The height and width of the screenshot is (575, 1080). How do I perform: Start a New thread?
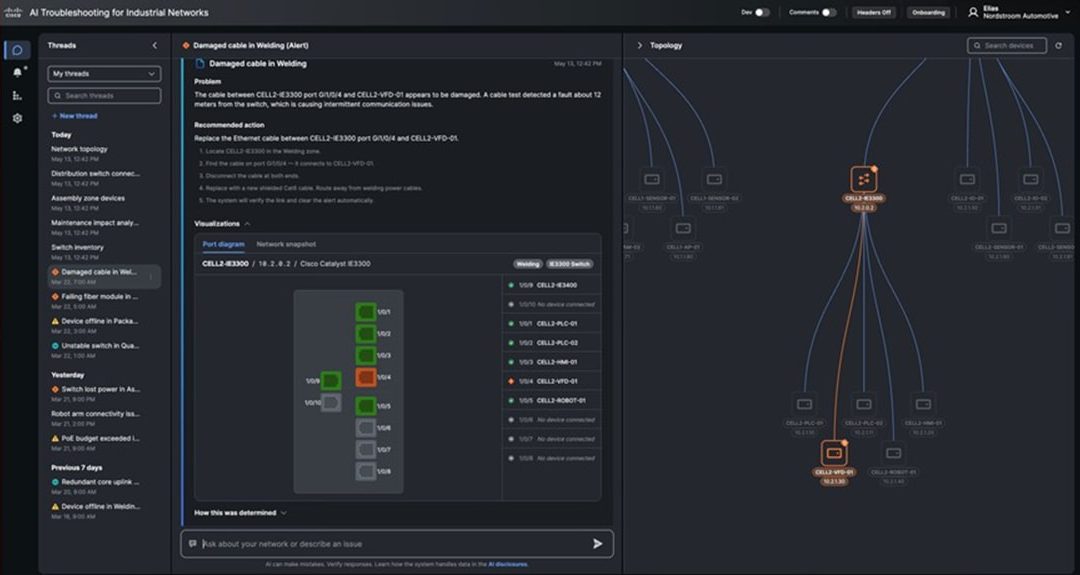click(x=74, y=116)
